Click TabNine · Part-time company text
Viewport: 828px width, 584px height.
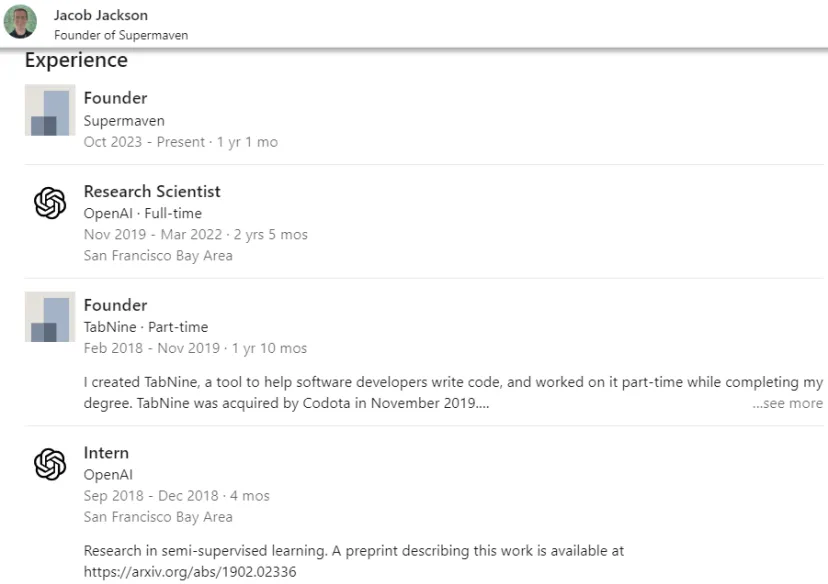[146, 327]
